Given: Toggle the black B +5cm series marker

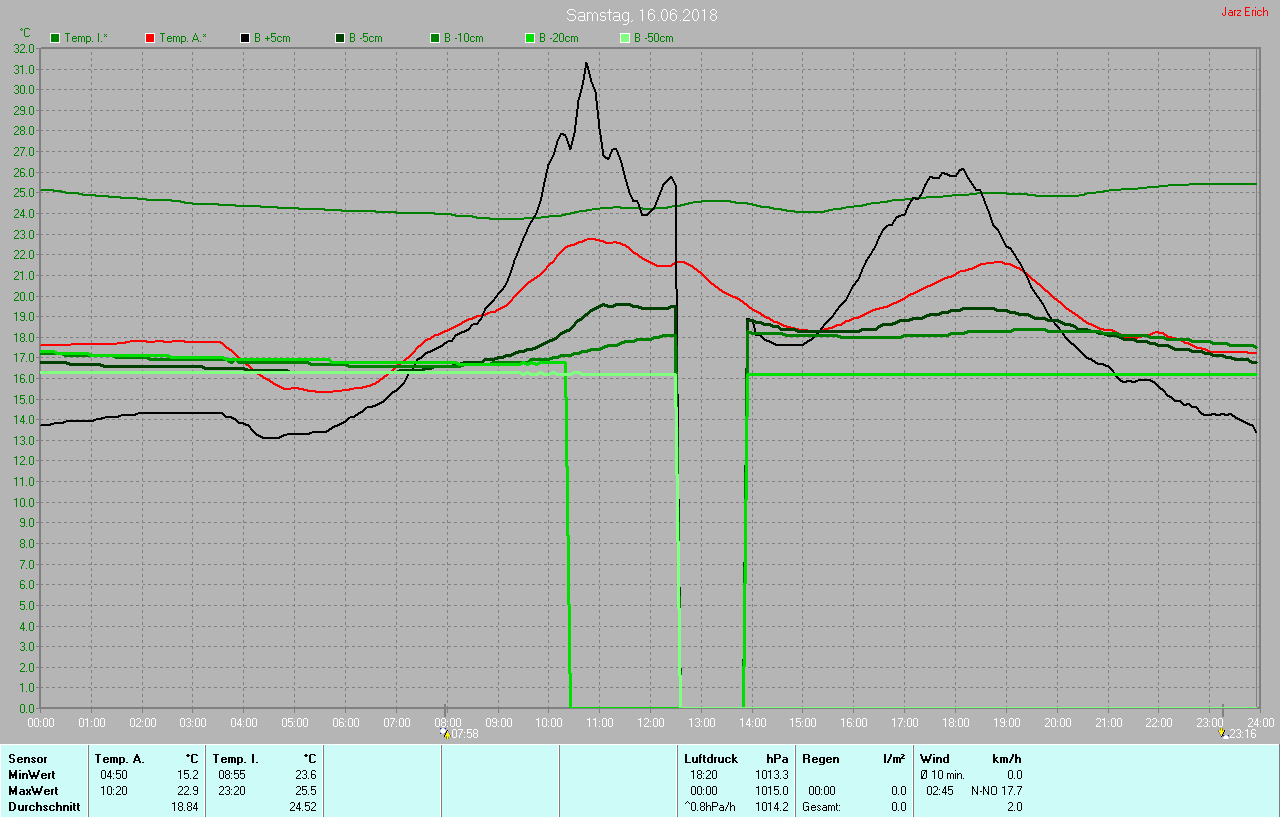Looking at the screenshot, I should (x=245, y=38).
